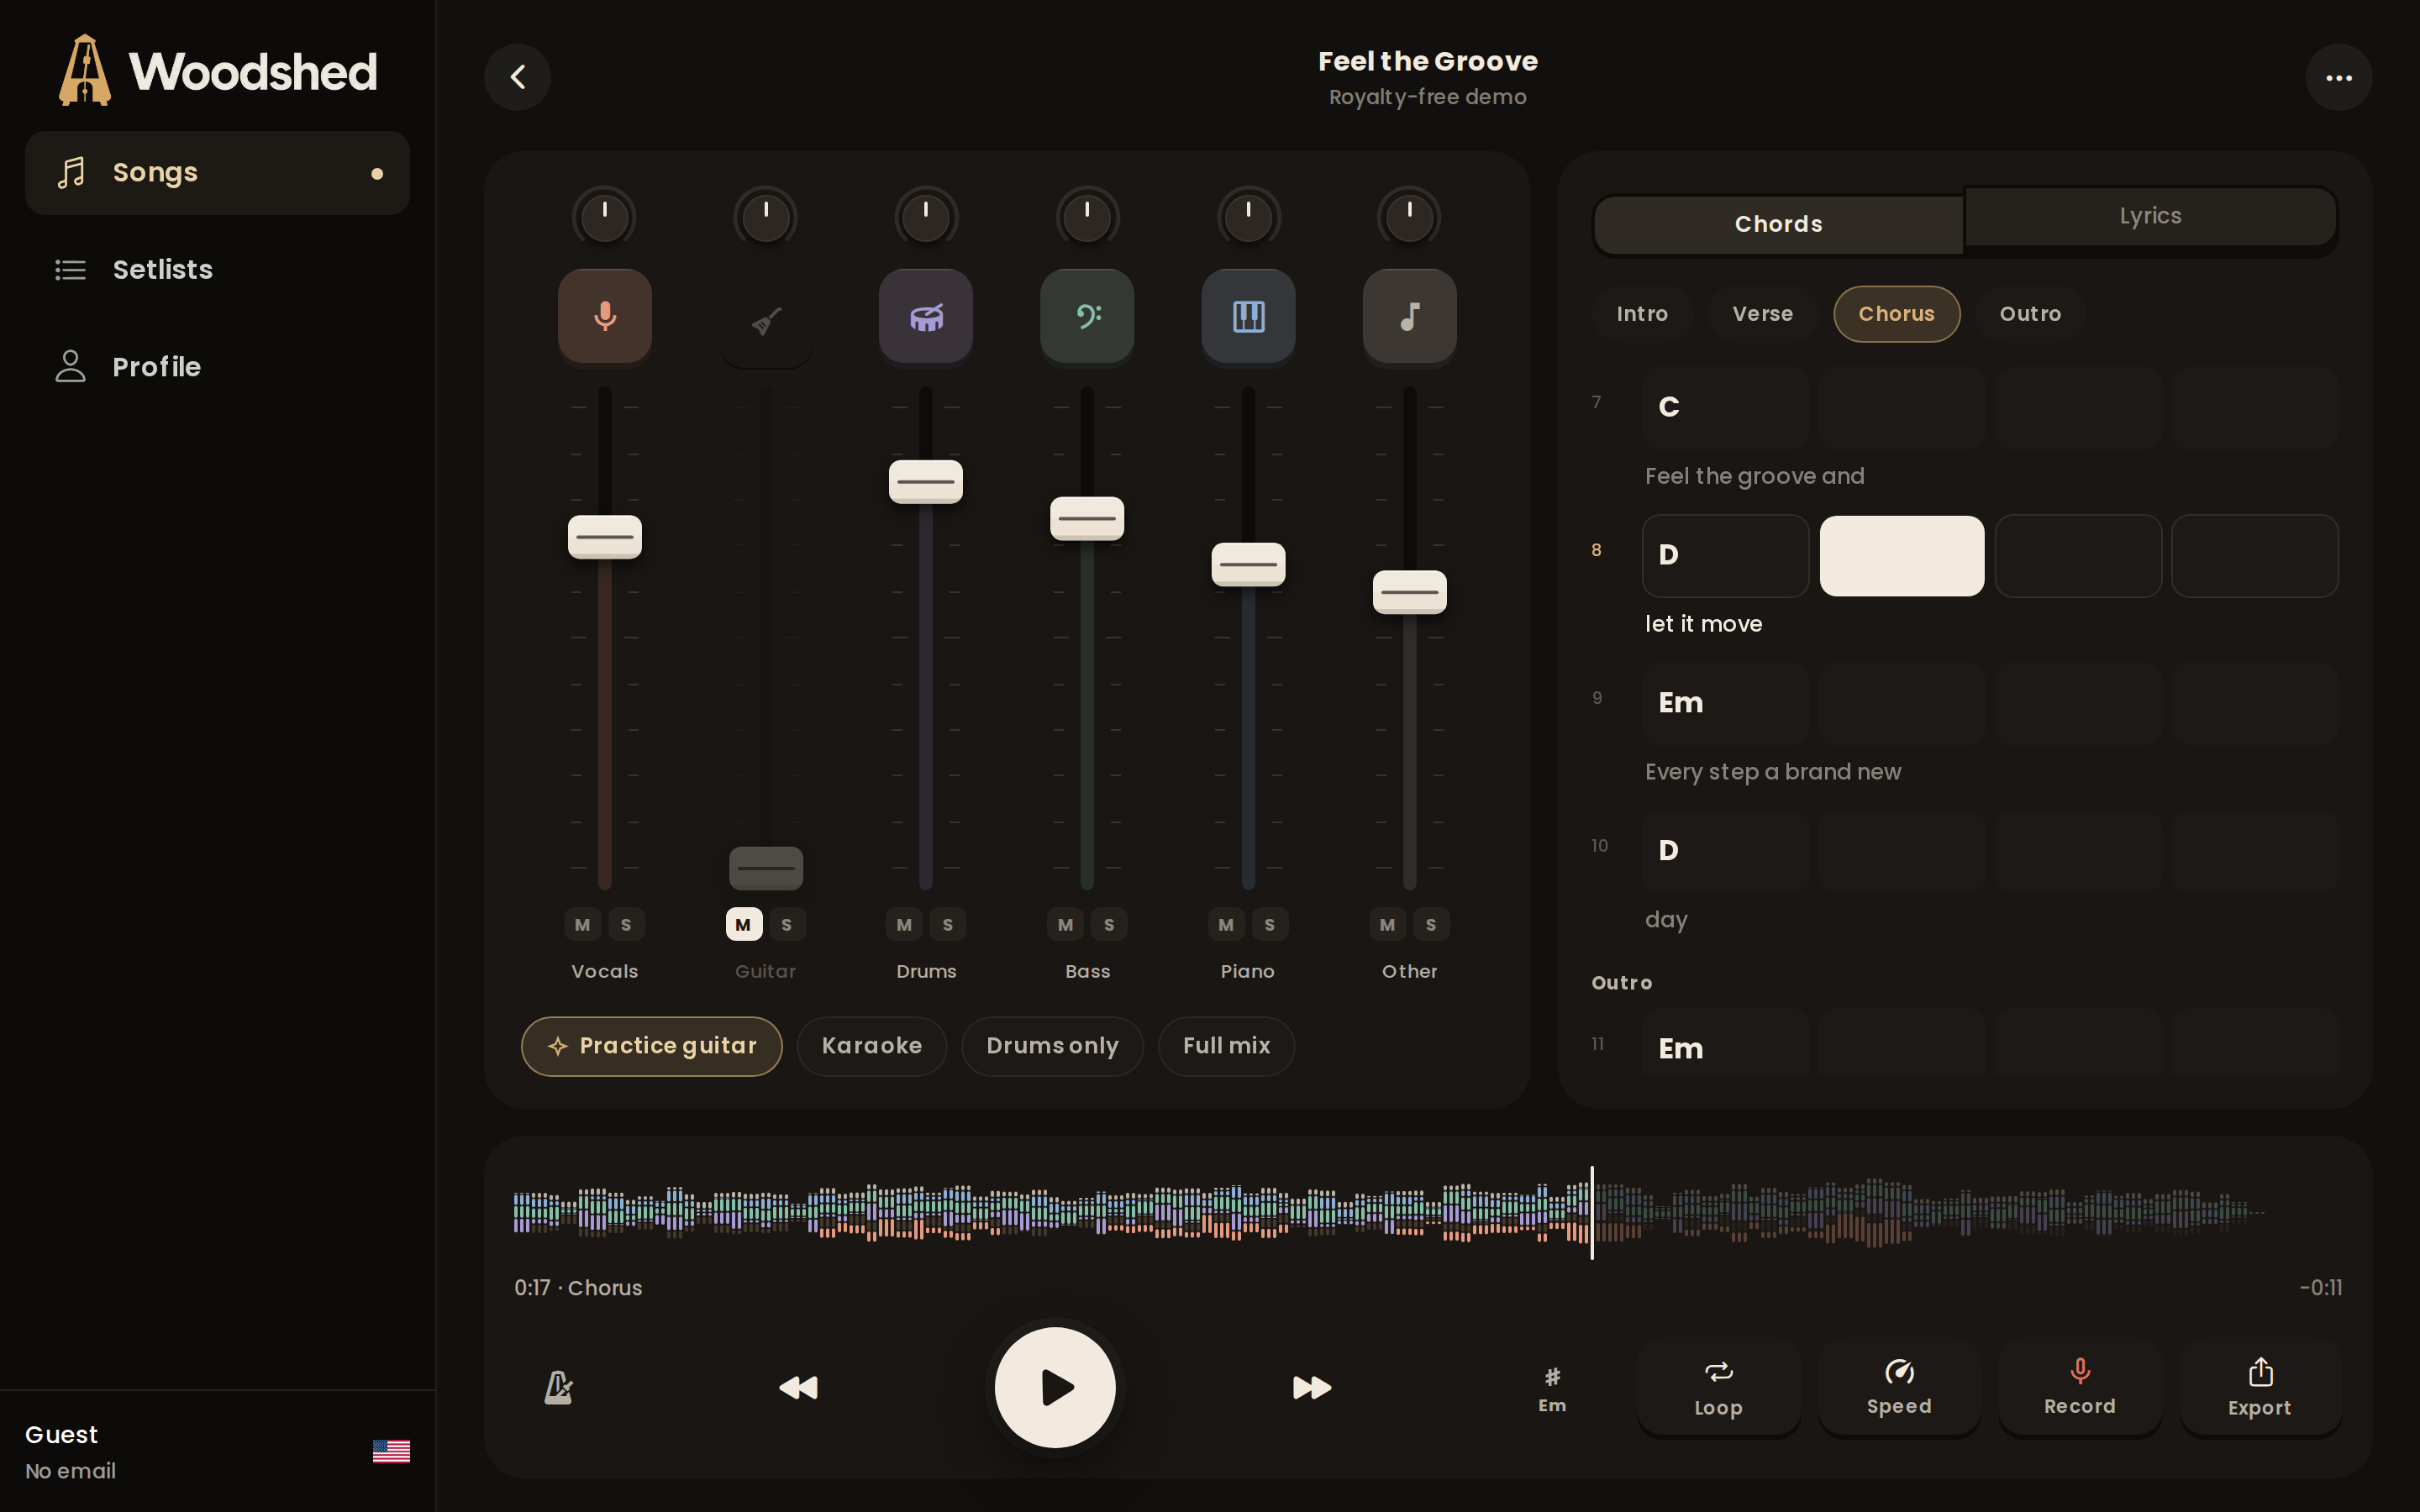
Task: Click the Piano keys stem icon
Action: [x=1248, y=316]
